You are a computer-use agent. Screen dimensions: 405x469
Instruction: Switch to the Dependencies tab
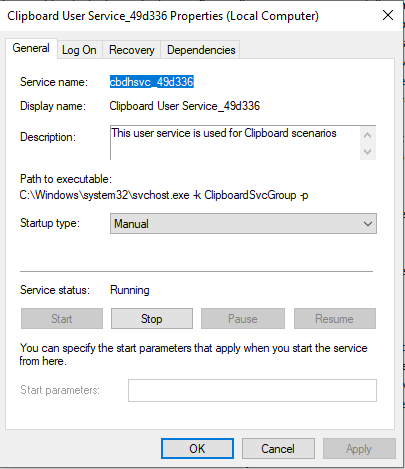point(201,50)
